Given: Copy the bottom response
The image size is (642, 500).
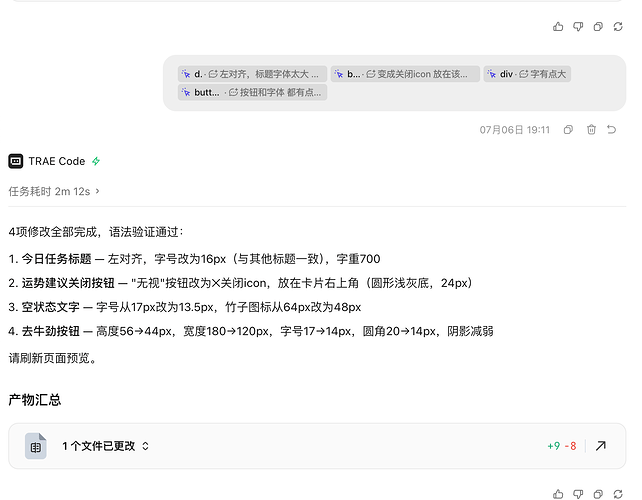Looking at the screenshot, I should point(598,494).
